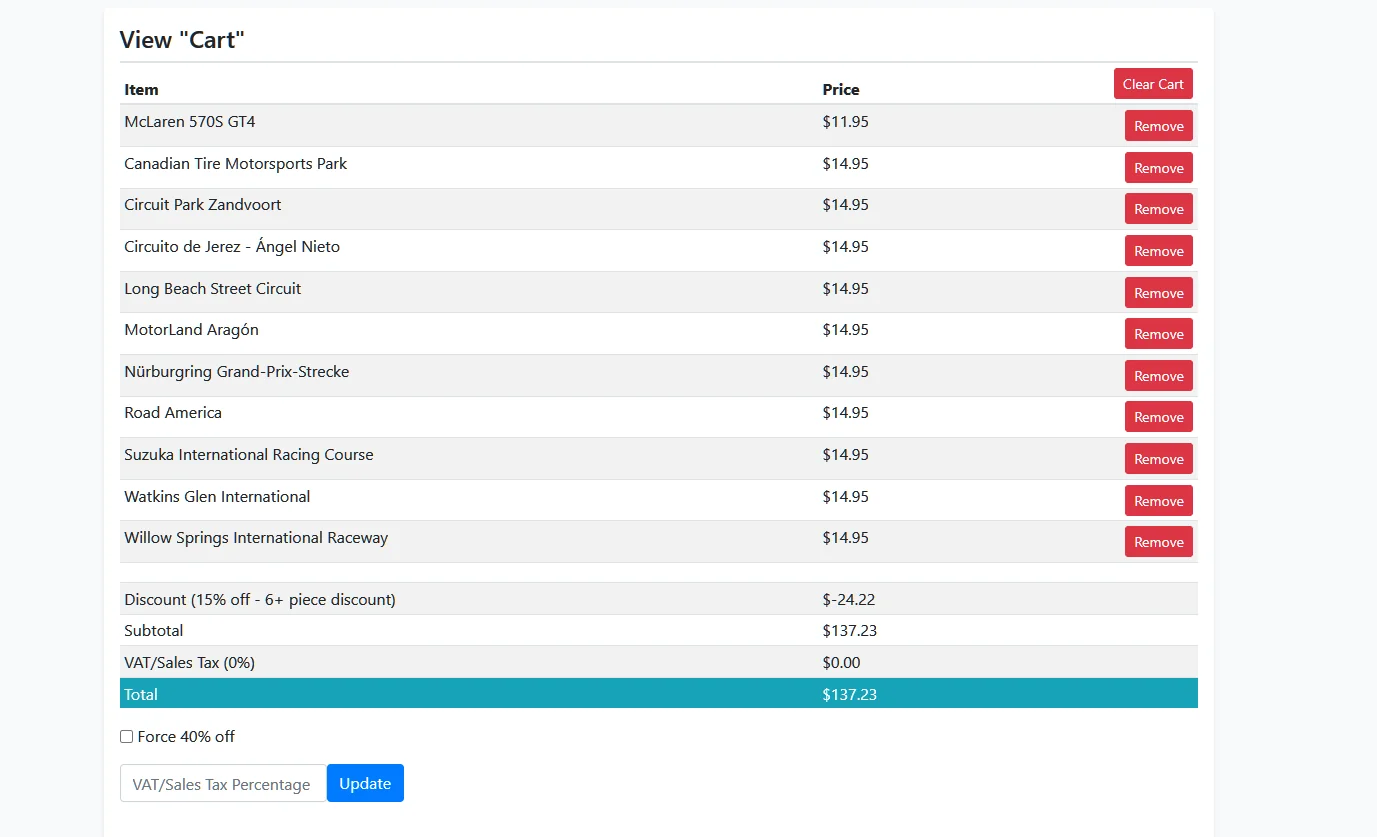Click the discount row amount $-24.22
Image resolution: width=1377 pixels, height=837 pixels.
[848, 600]
